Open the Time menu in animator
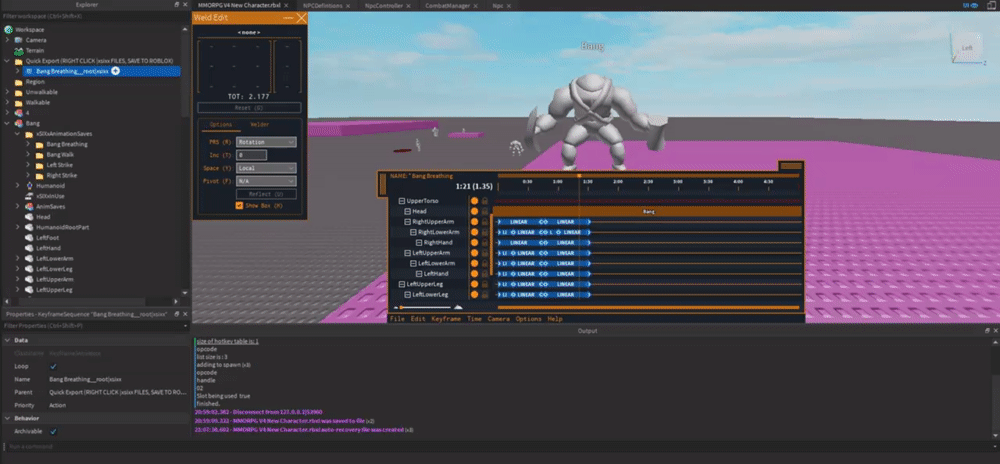 click(x=474, y=319)
